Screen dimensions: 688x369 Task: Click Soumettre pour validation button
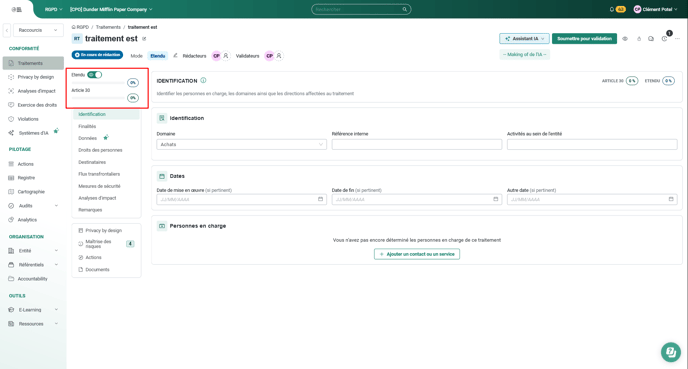click(584, 39)
